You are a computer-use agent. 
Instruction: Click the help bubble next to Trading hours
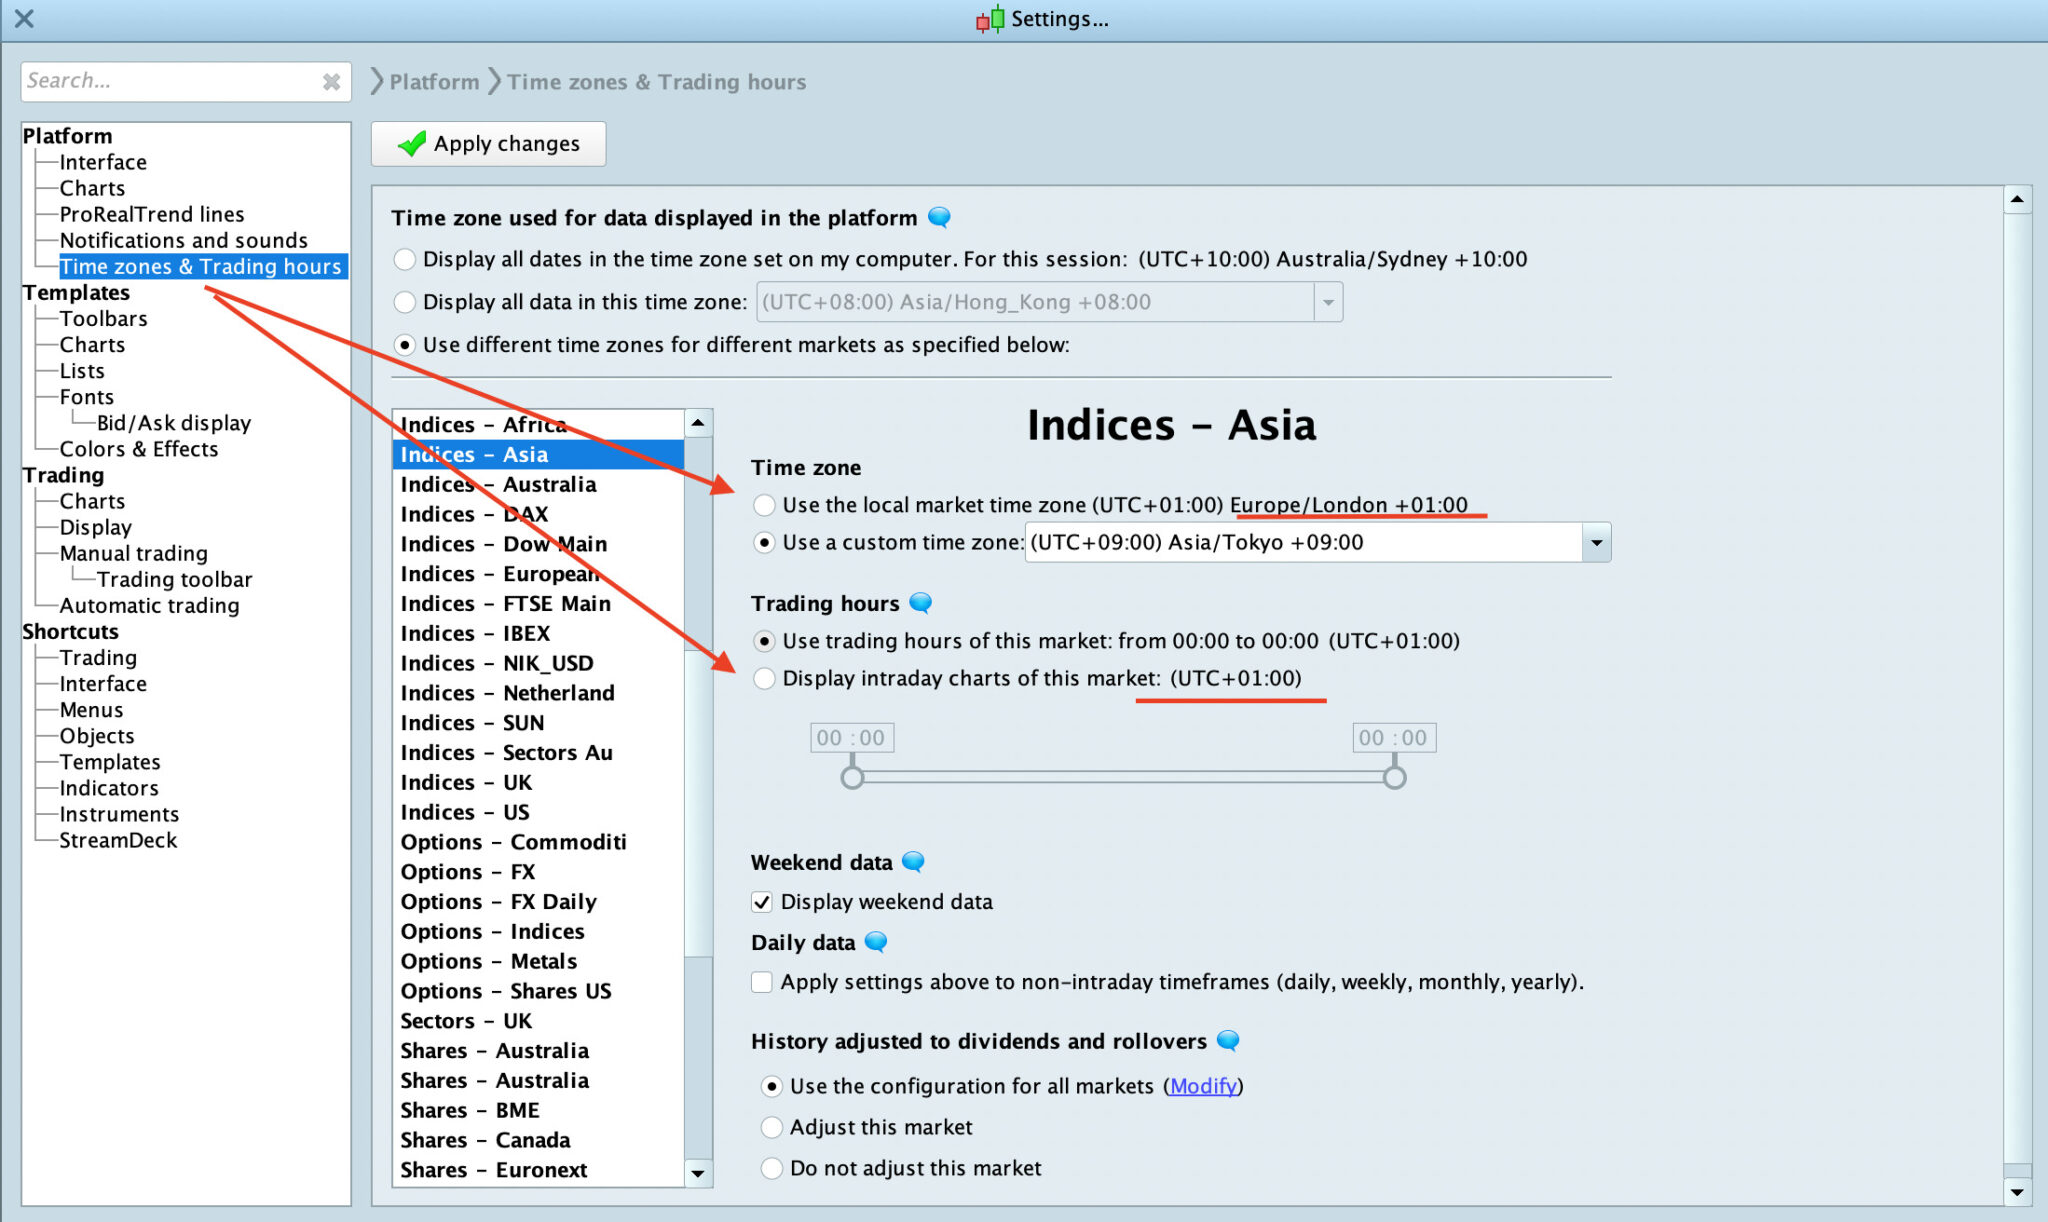pyautogui.click(x=921, y=603)
